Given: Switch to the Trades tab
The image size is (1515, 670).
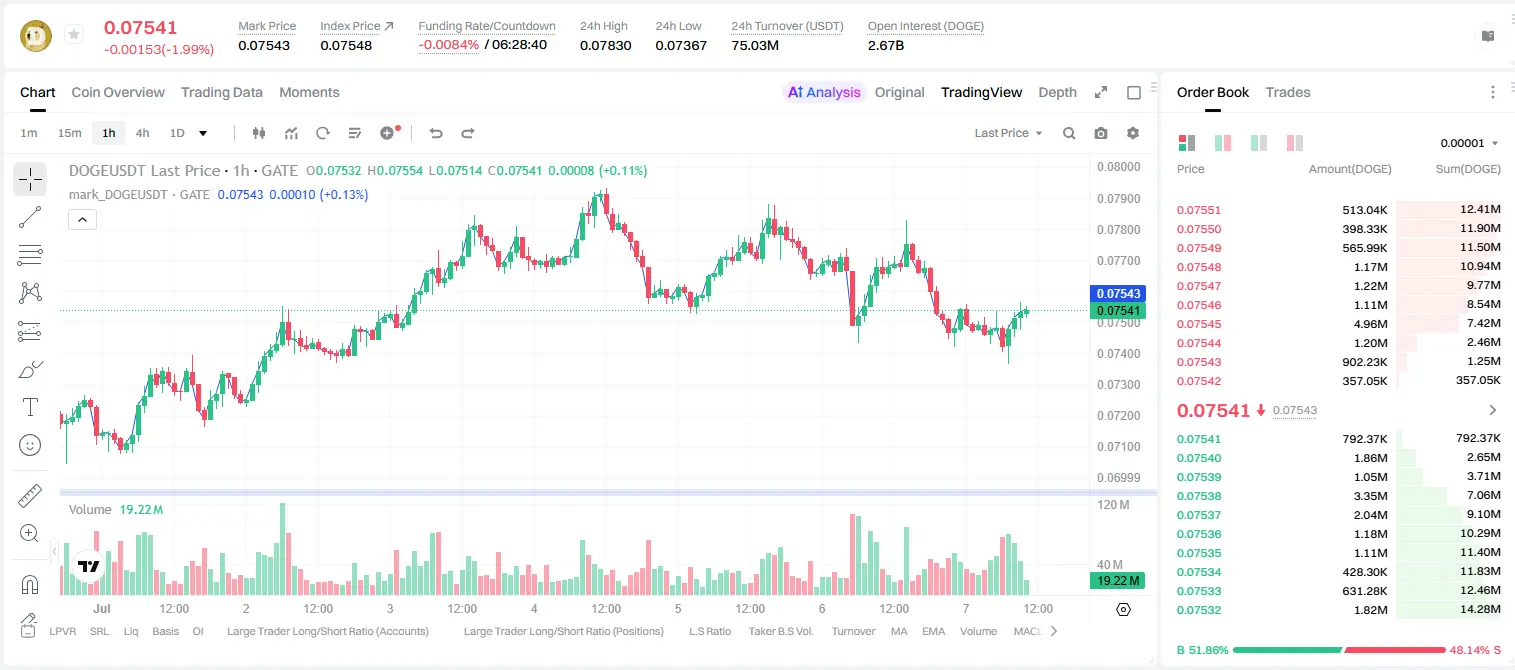Looking at the screenshot, I should click(x=1287, y=92).
